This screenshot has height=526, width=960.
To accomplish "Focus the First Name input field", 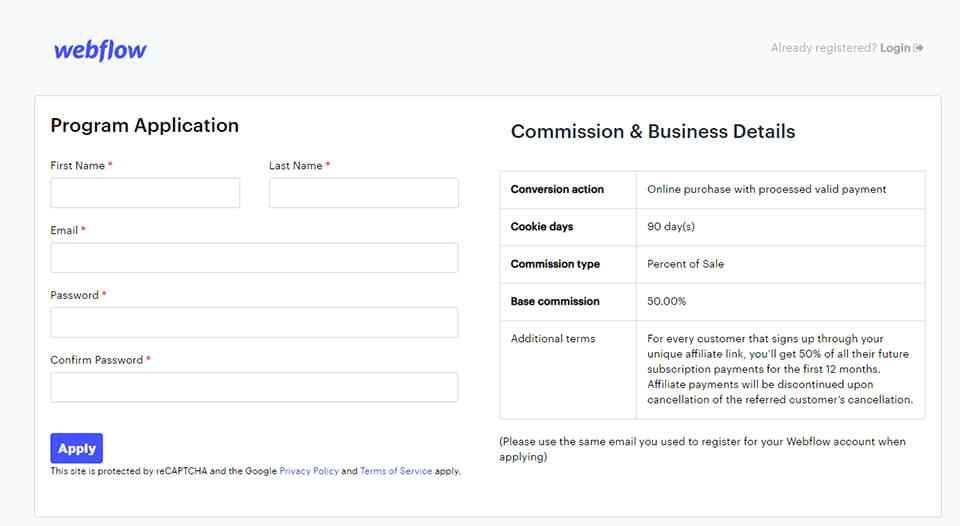I will point(145,193).
